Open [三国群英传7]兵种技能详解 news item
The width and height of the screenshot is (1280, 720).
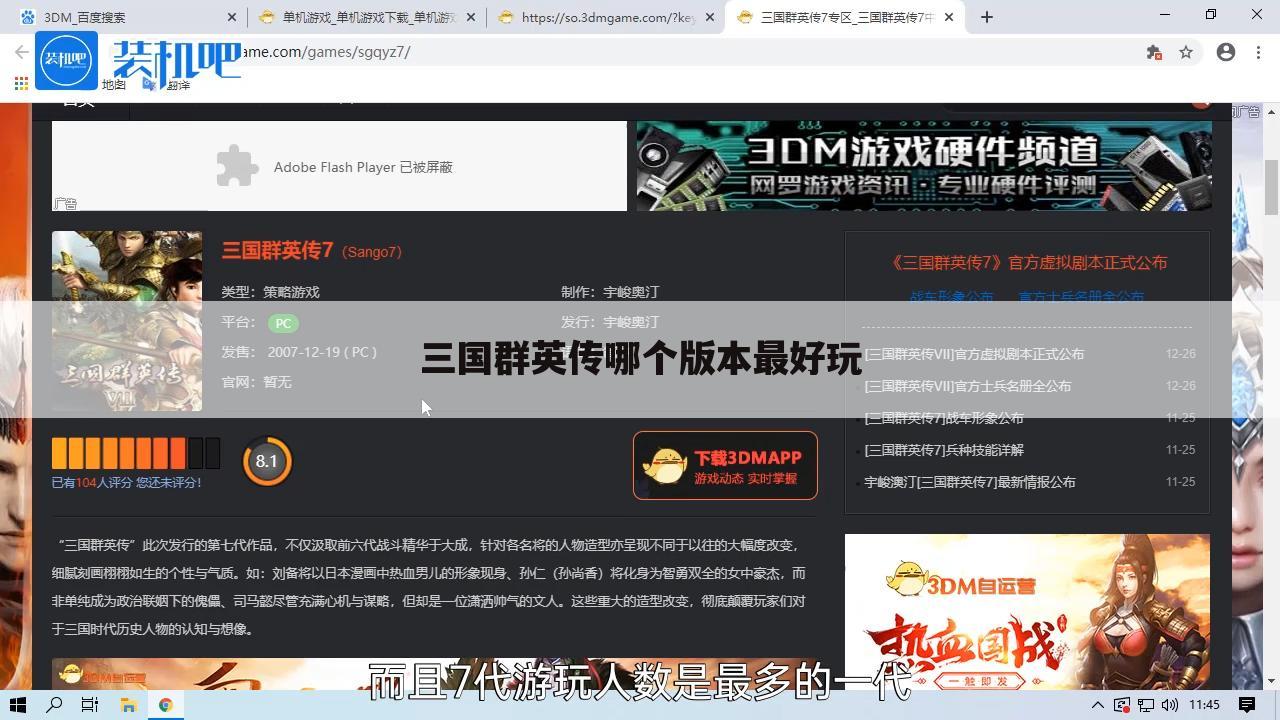[x=944, y=450]
